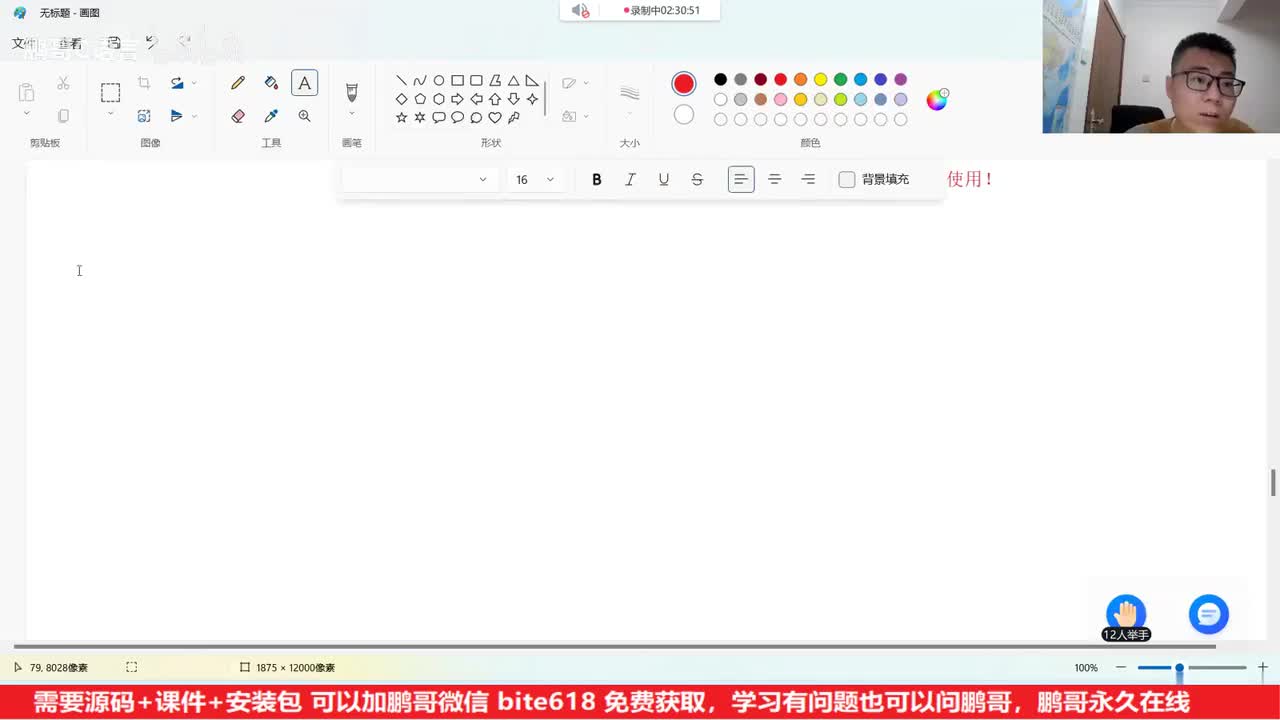Click the Save icon in the title toolbar

tap(114, 43)
